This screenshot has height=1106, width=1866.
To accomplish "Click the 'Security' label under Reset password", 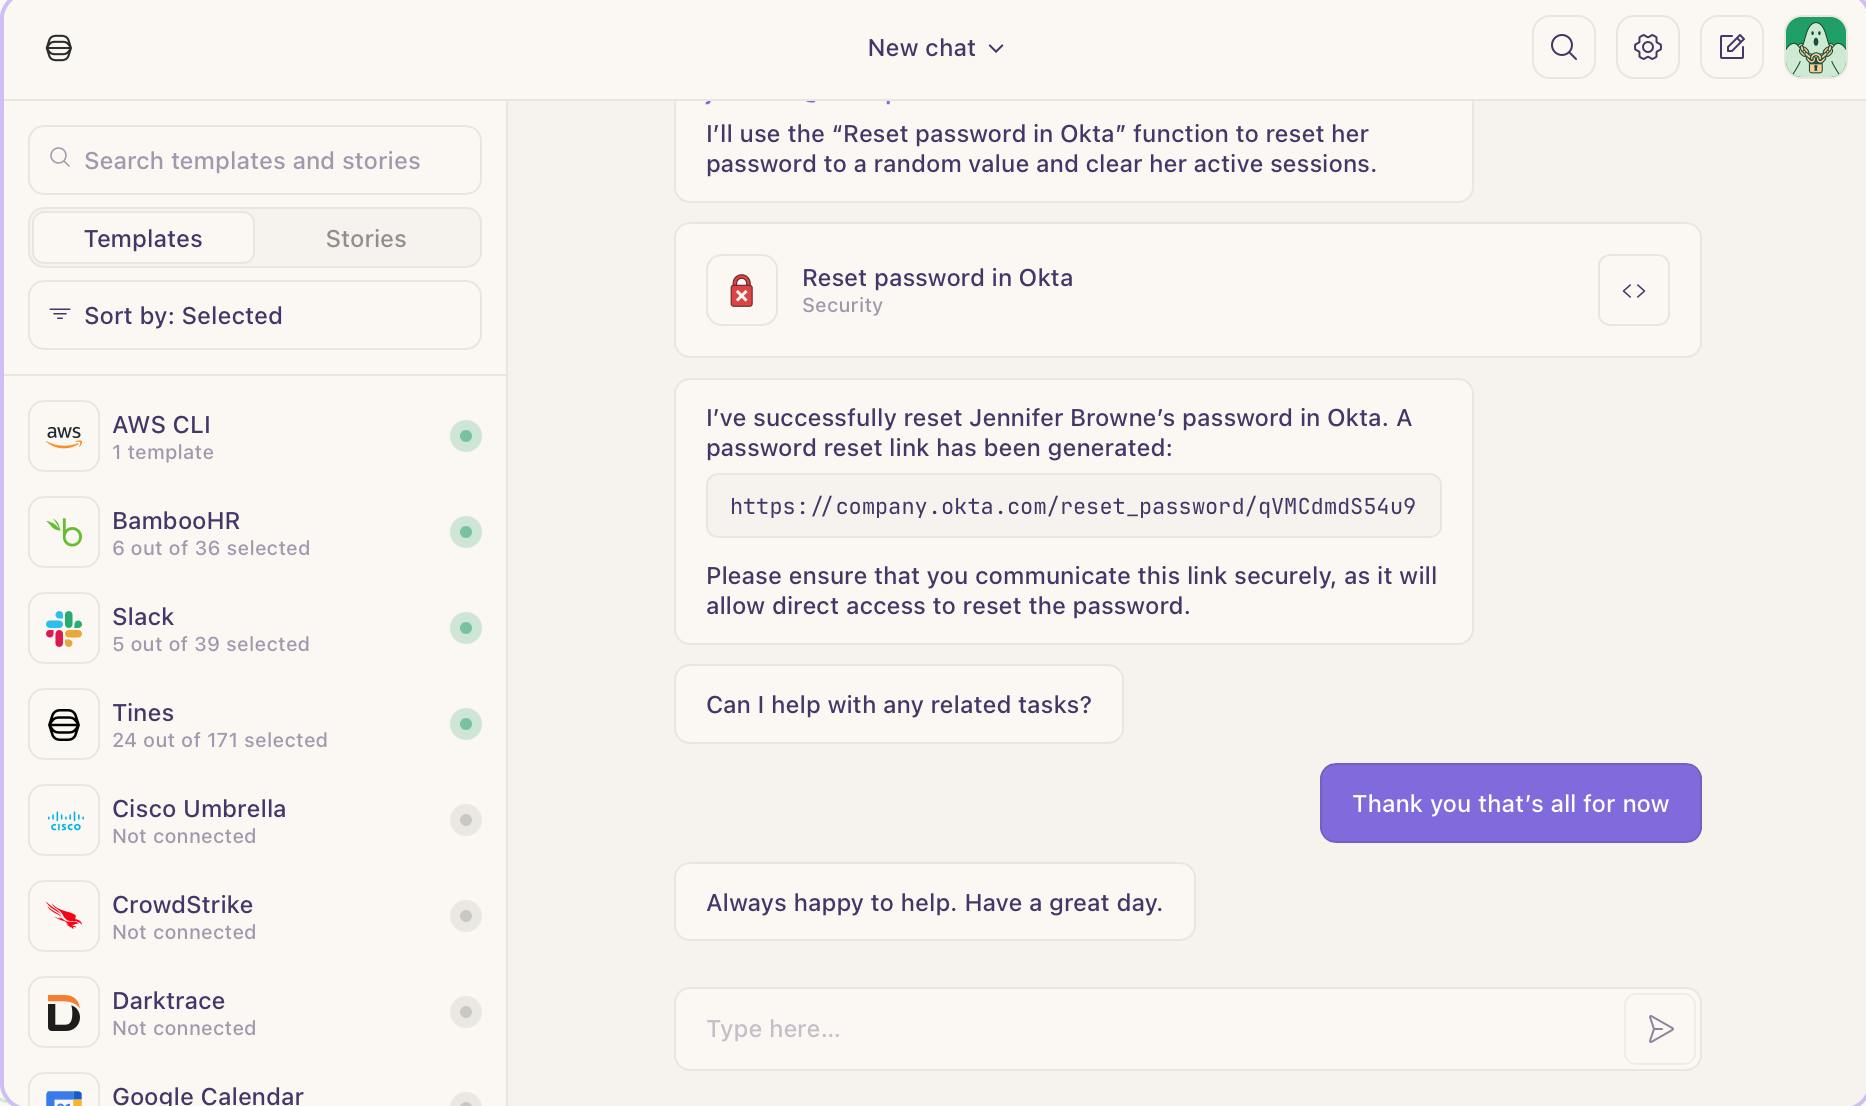I will coord(842,305).
